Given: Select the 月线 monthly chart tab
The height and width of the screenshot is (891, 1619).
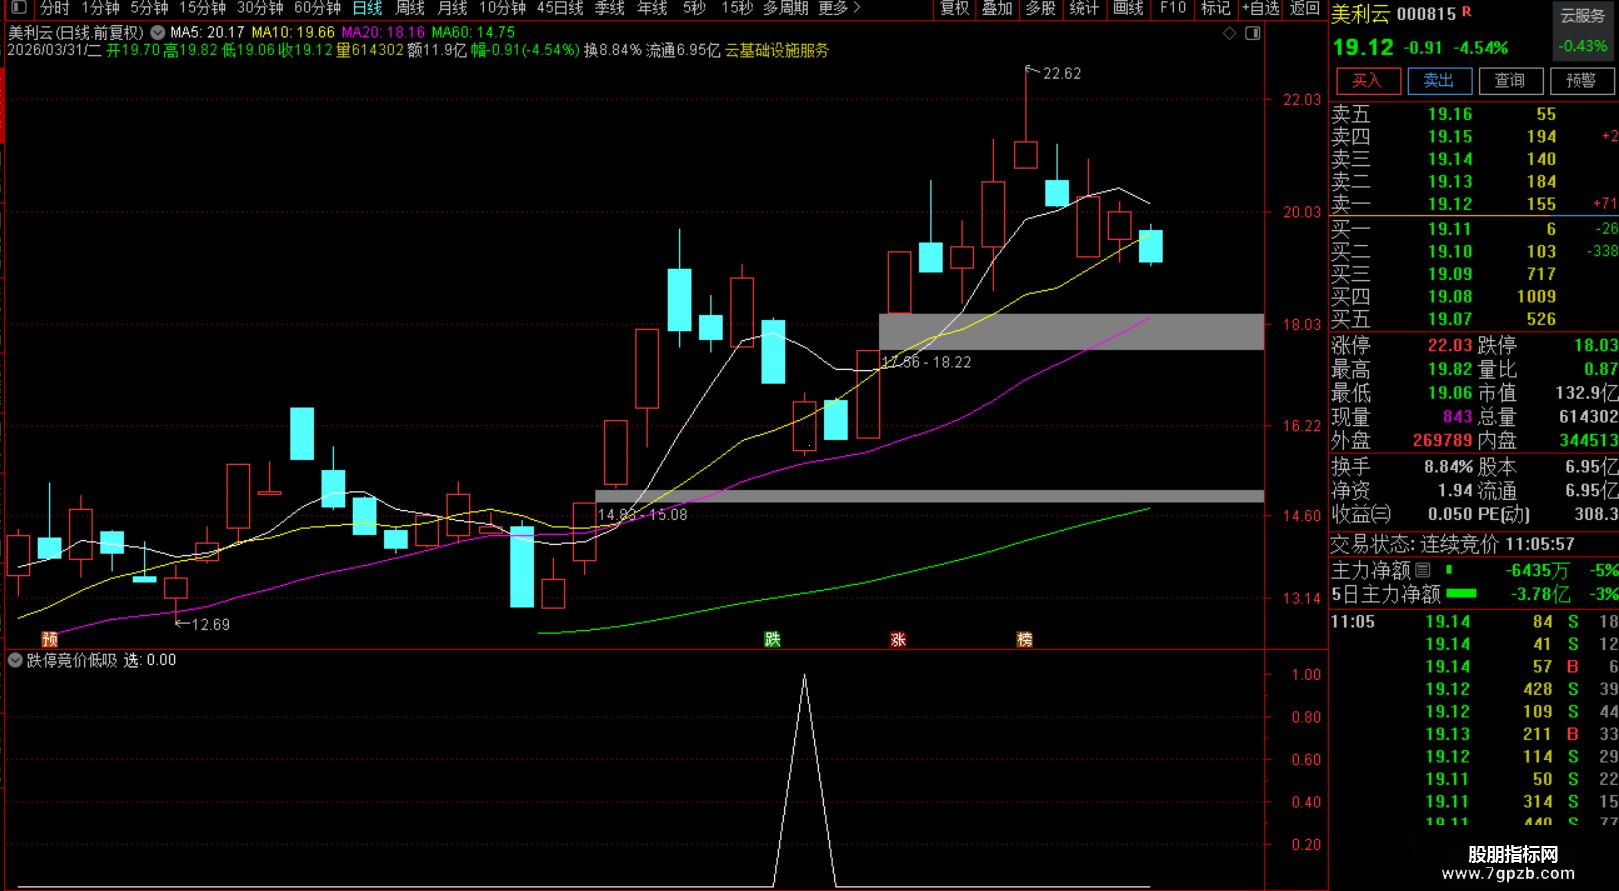Looking at the screenshot, I should [x=452, y=8].
